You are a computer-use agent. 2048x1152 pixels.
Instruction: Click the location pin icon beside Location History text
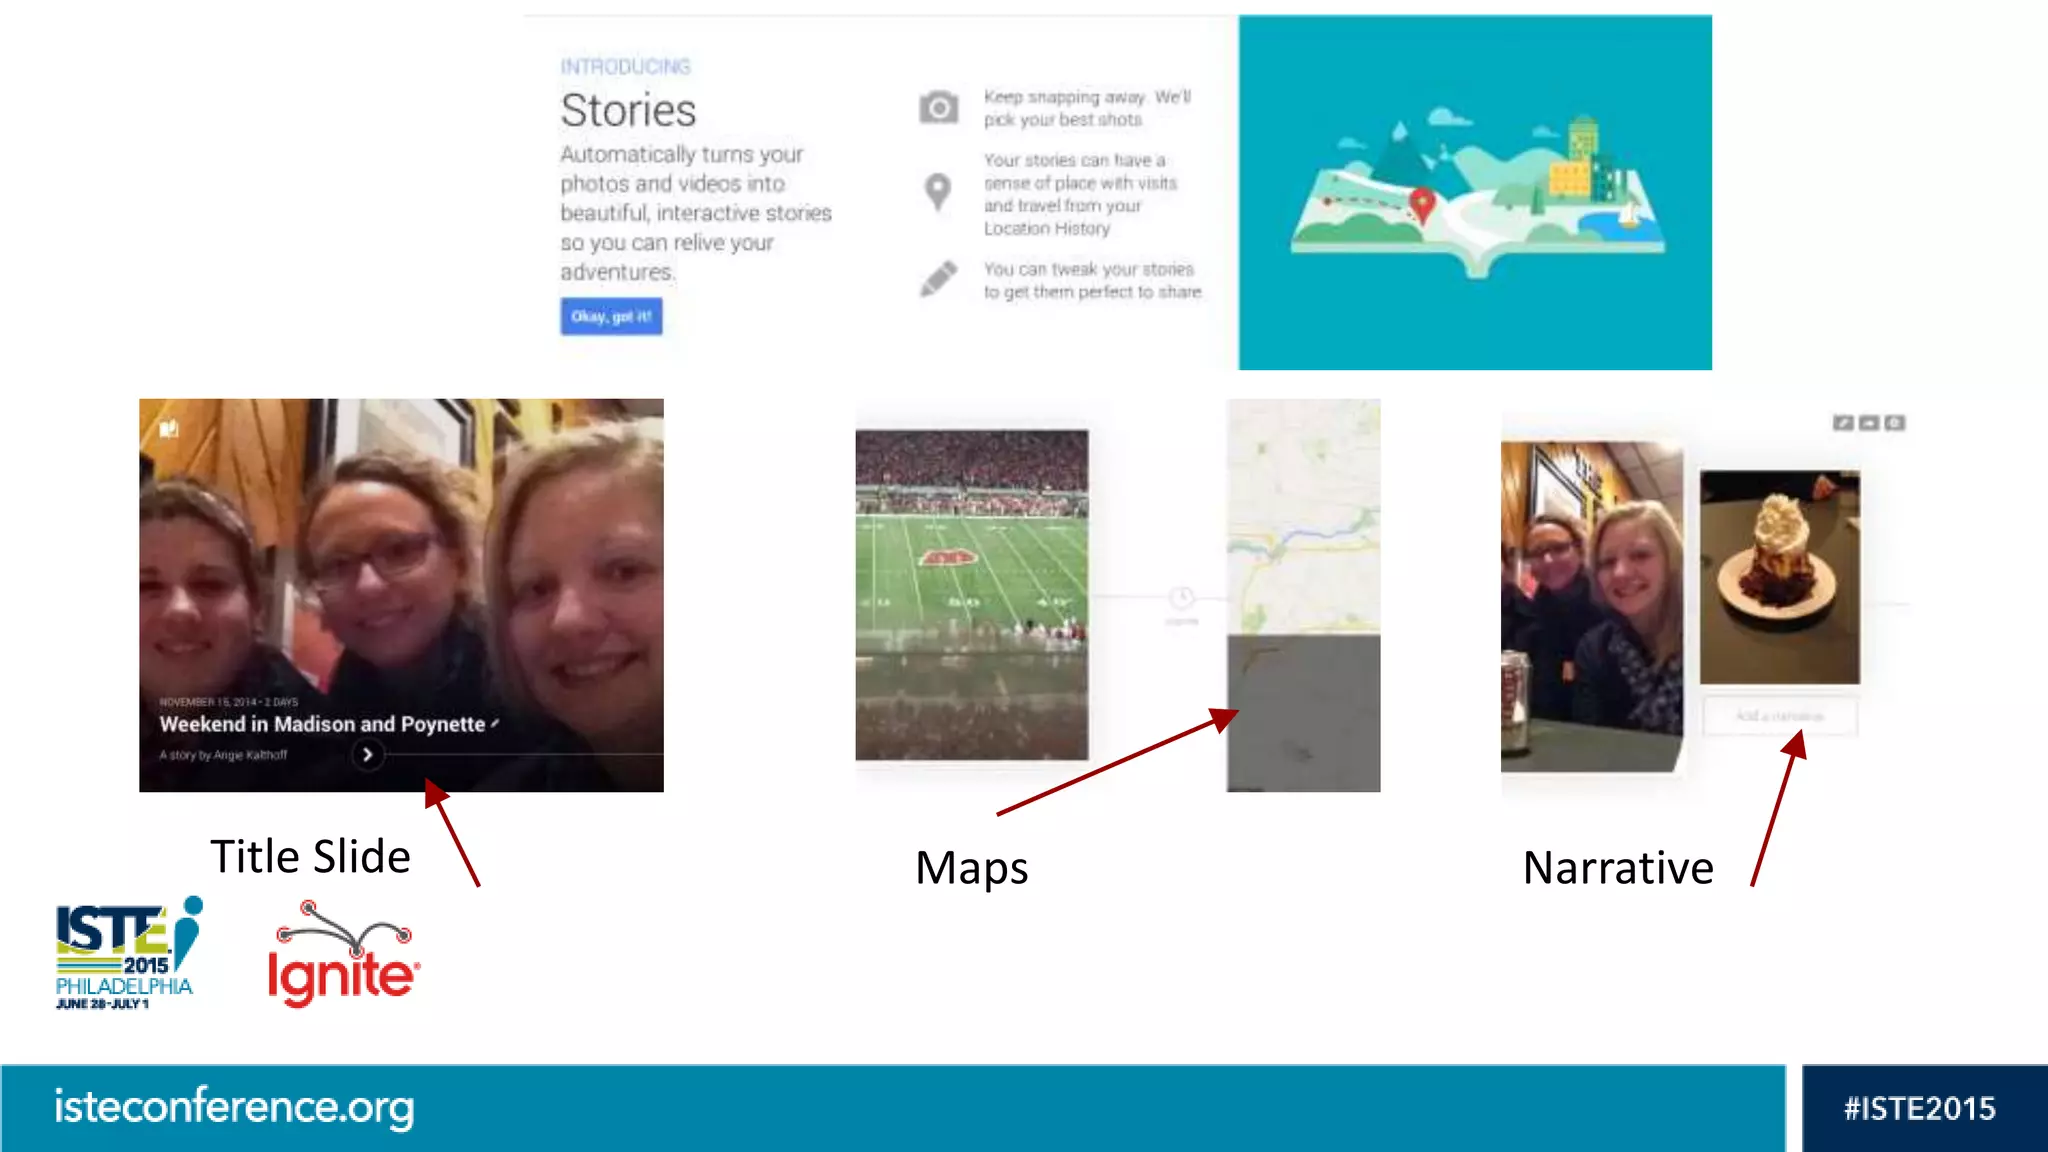point(937,192)
